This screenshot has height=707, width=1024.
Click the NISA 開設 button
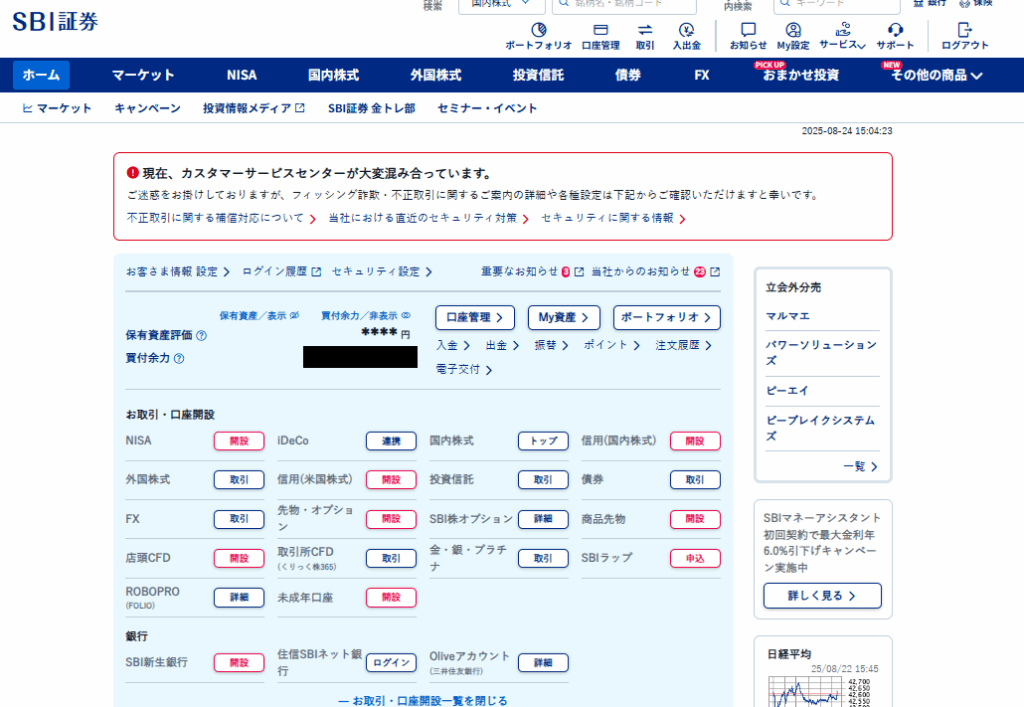click(239, 441)
